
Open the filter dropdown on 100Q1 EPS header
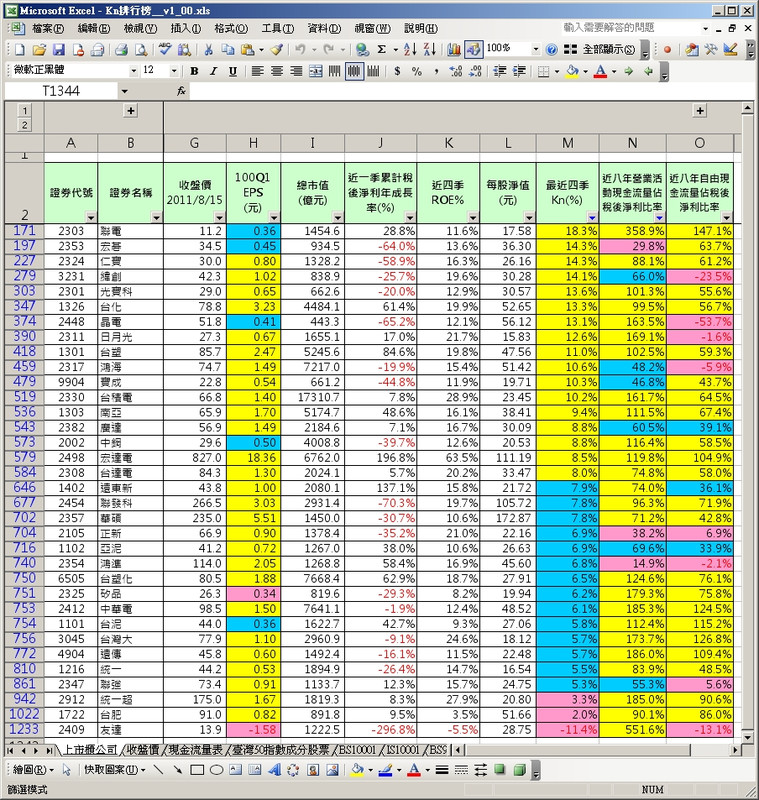click(274, 217)
